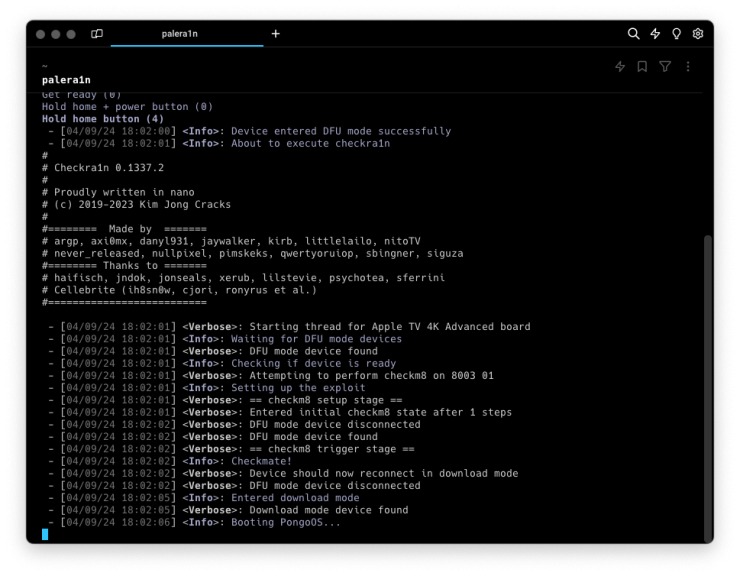Open the settings gear icon
The image size is (740, 576).
(698, 34)
